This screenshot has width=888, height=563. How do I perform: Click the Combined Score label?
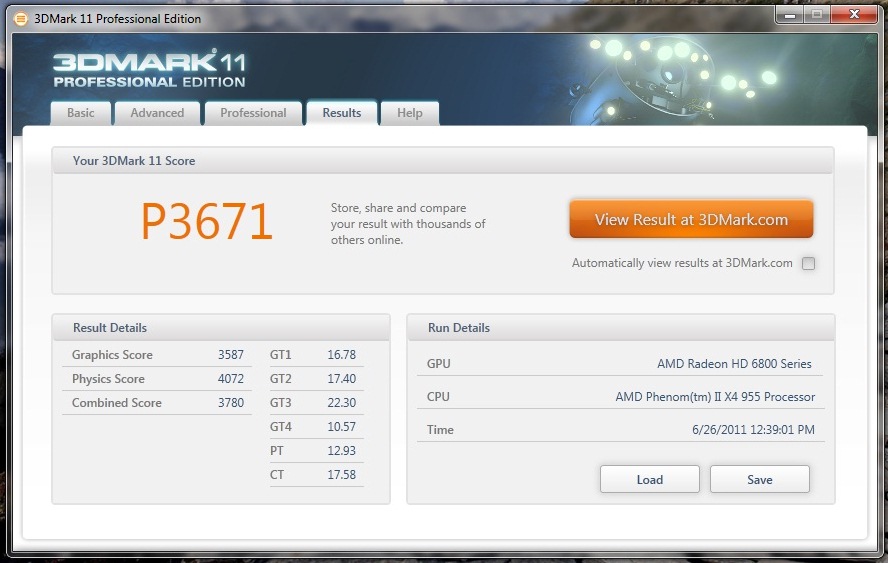(x=117, y=403)
